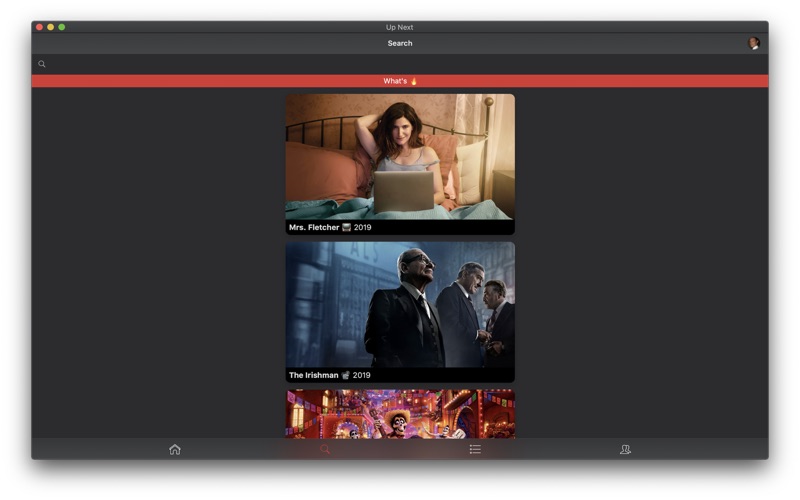Screen dimensions: 800x500
Task: Open the user profile avatar
Action: tap(754, 43)
